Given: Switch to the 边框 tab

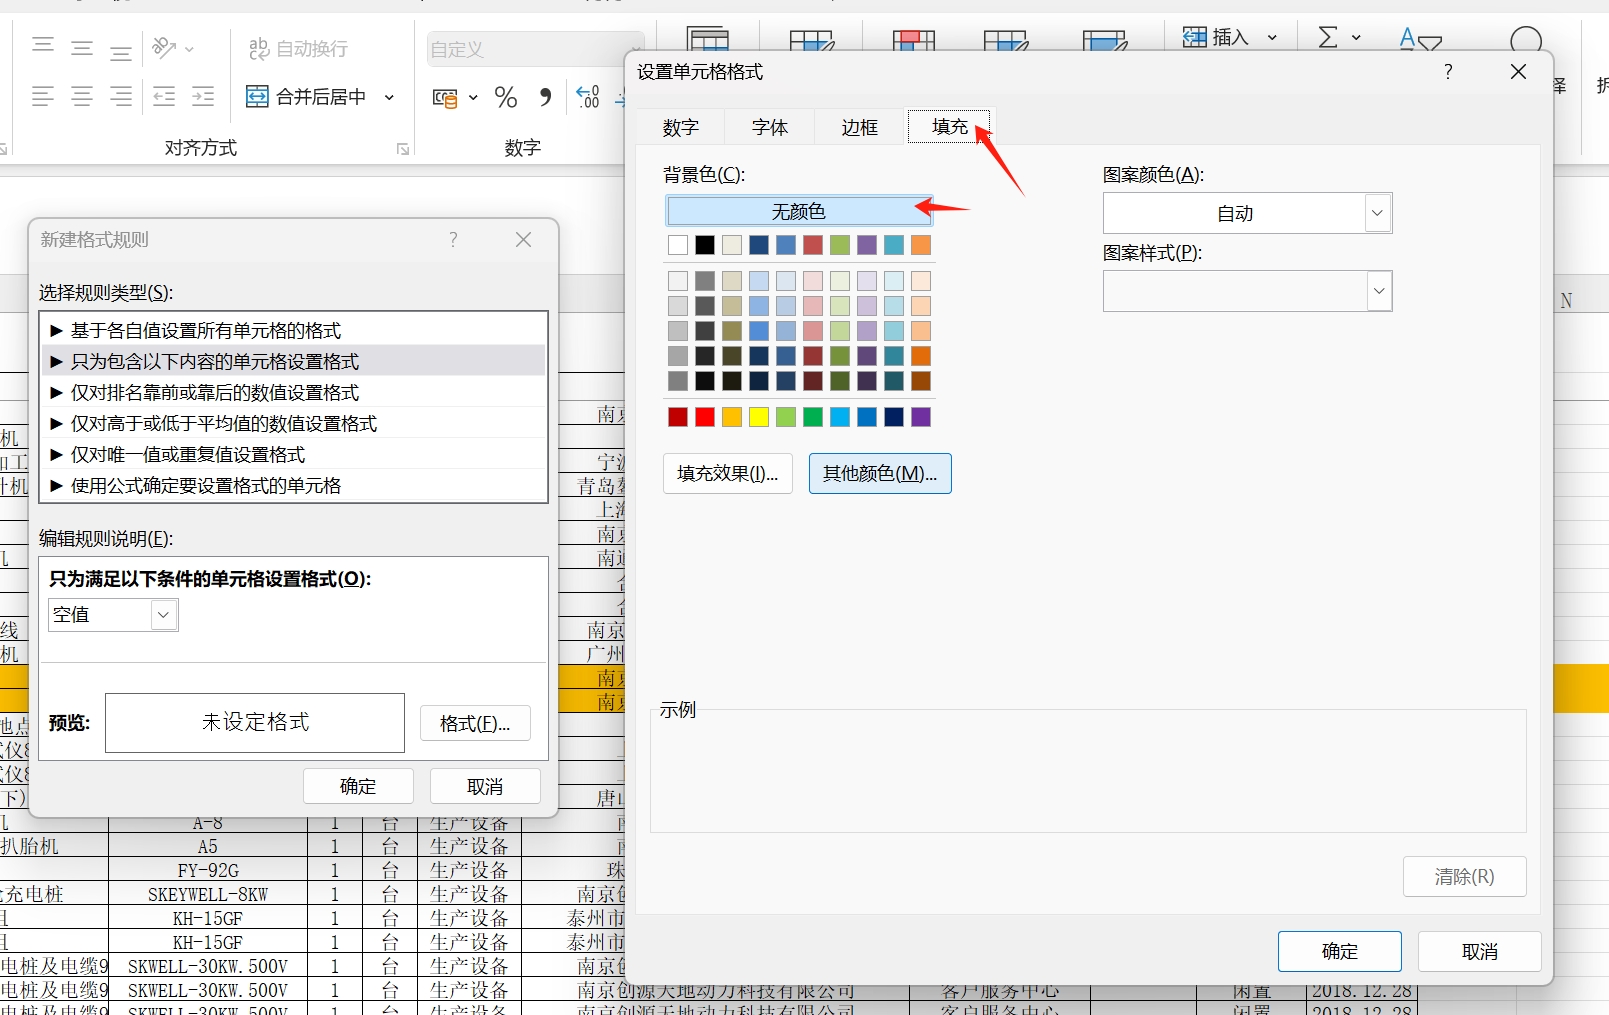Looking at the screenshot, I should 859,127.
